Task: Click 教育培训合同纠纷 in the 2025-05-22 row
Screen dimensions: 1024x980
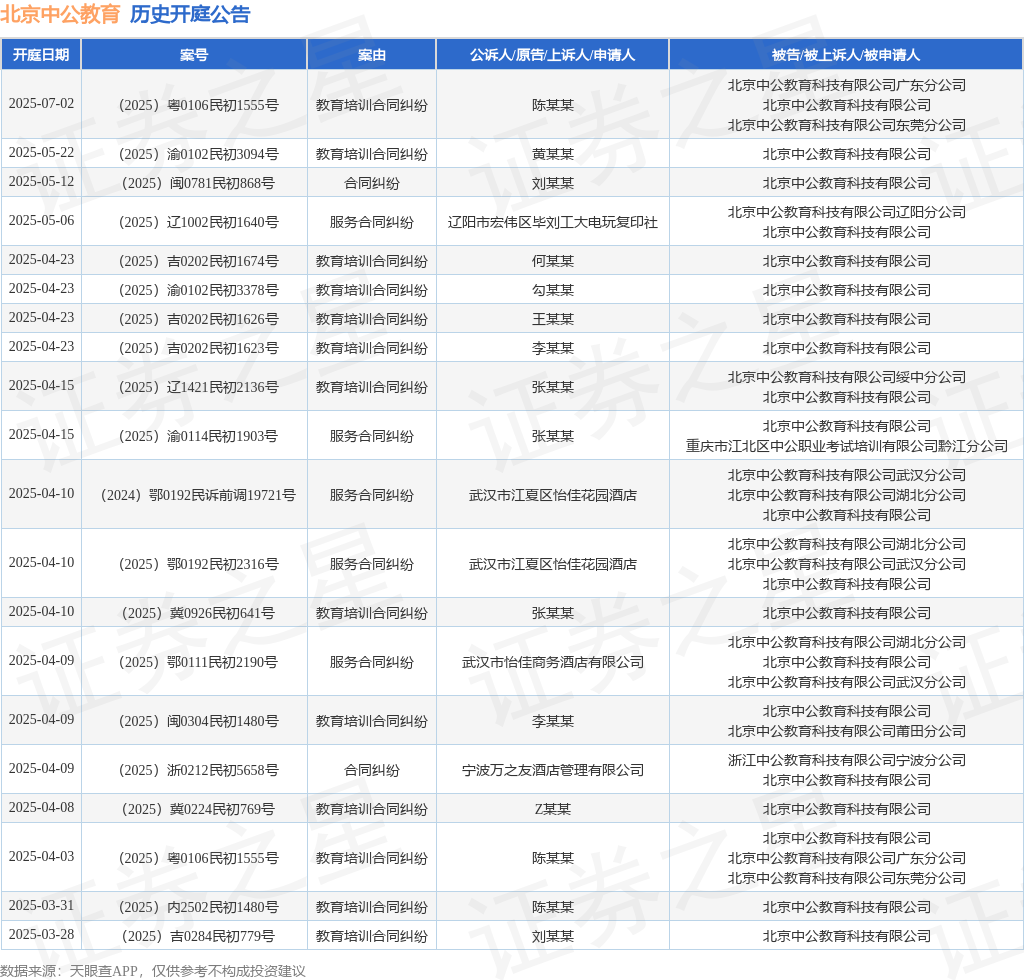Action: click(x=372, y=154)
